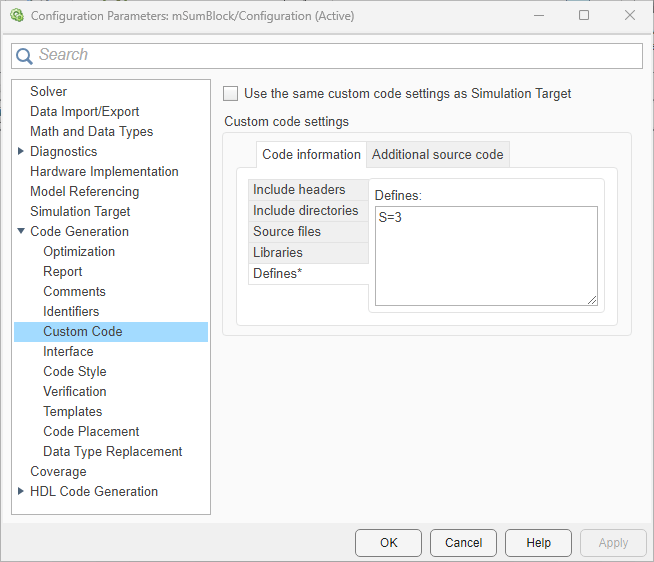
Task: Open Help for configuration parameters
Action: click(538, 543)
